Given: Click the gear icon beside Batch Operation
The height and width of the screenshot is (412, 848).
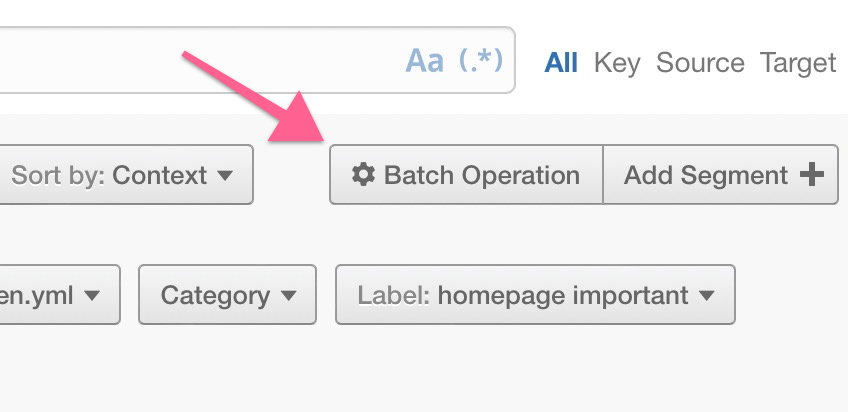Looking at the screenshot, I should click(x=364, y=175).
